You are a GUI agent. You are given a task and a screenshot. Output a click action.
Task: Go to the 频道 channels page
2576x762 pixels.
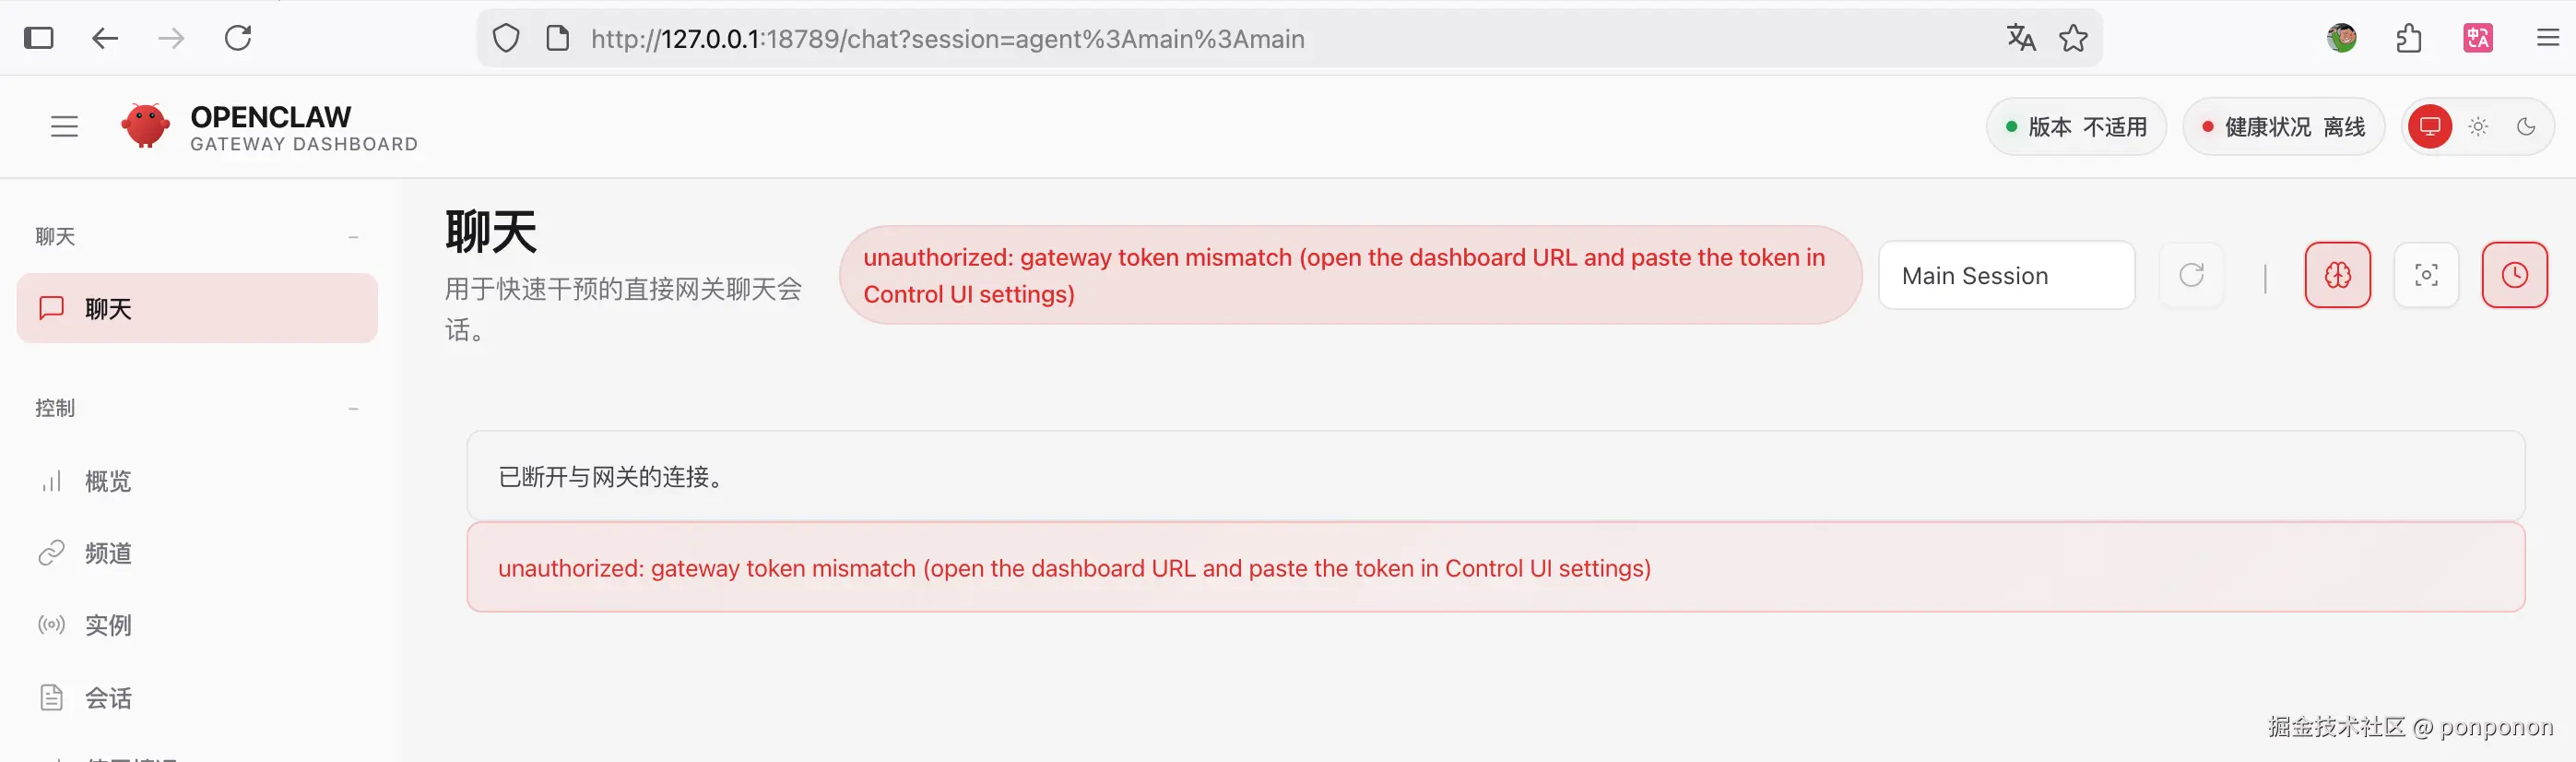click(108, 553)
